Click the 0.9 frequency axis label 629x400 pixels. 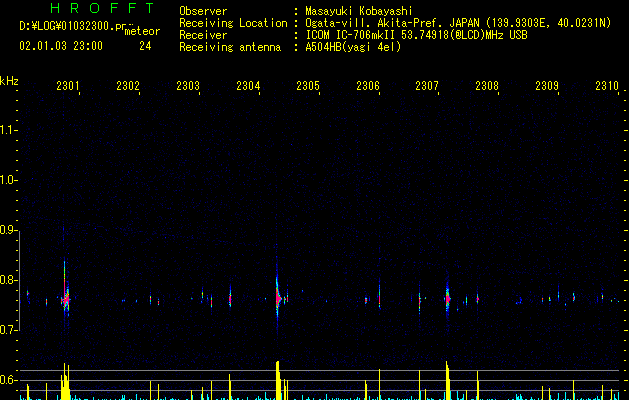coord(9,230)
